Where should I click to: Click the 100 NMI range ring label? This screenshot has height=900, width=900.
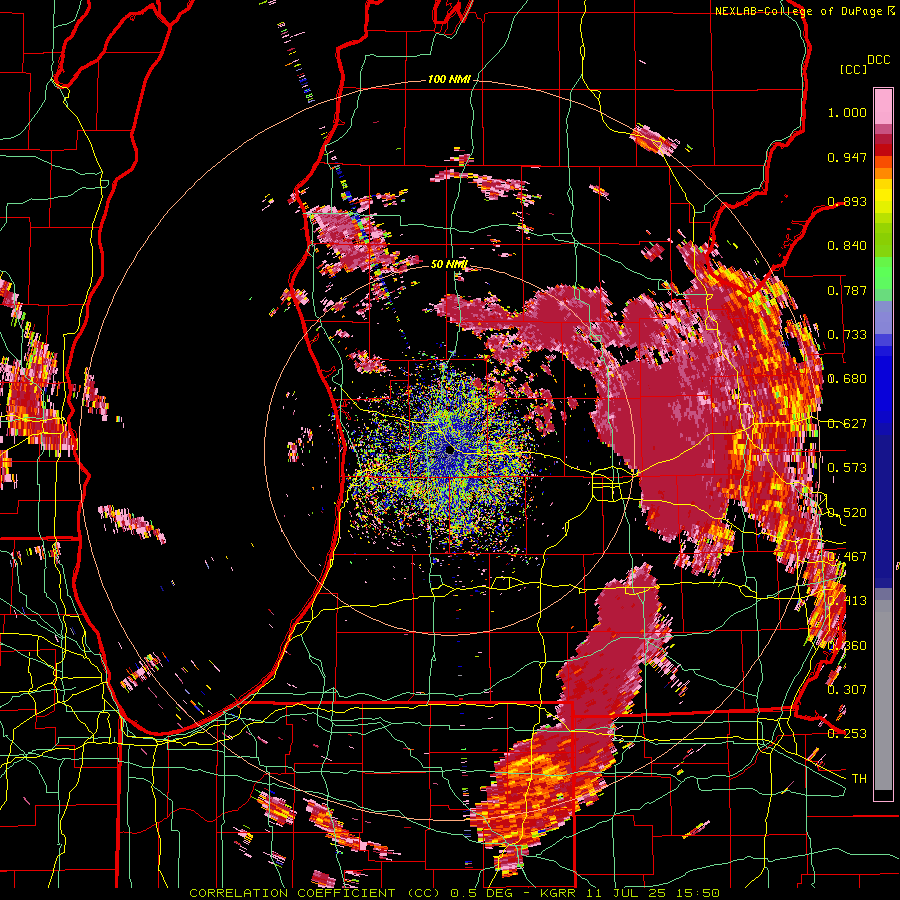click(x=449, y=79)
